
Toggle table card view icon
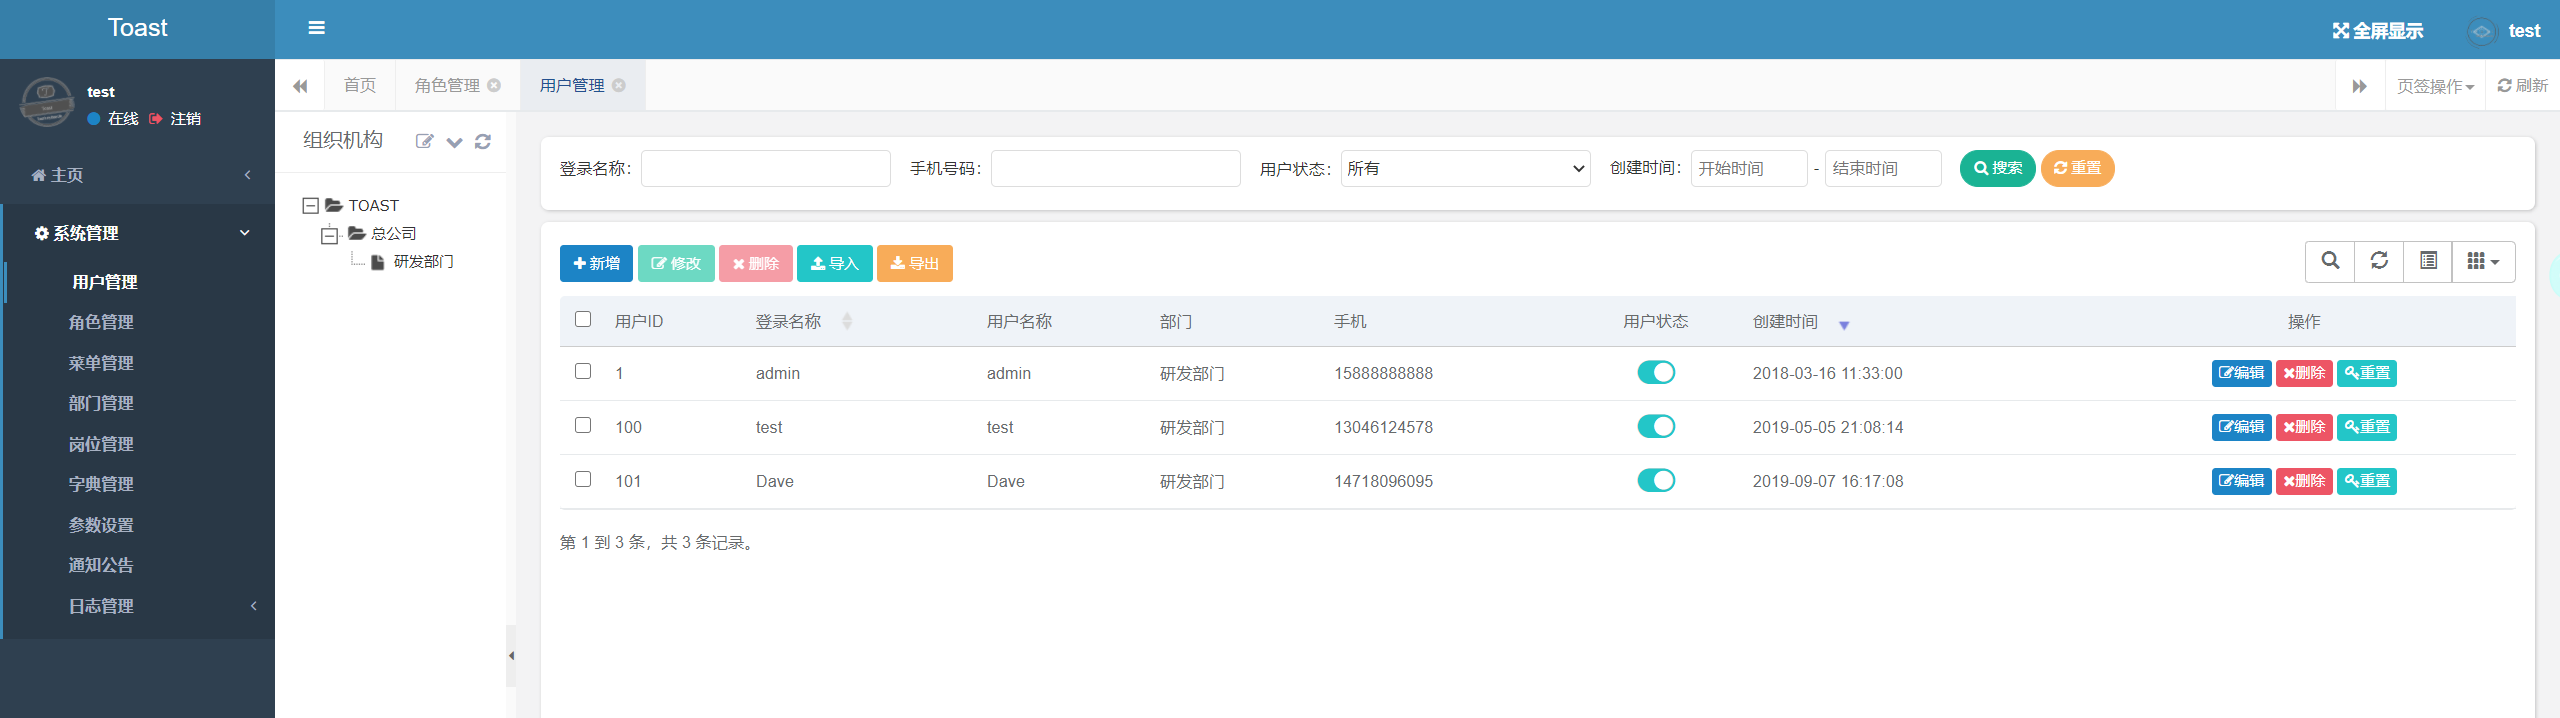coord(2428,261)
